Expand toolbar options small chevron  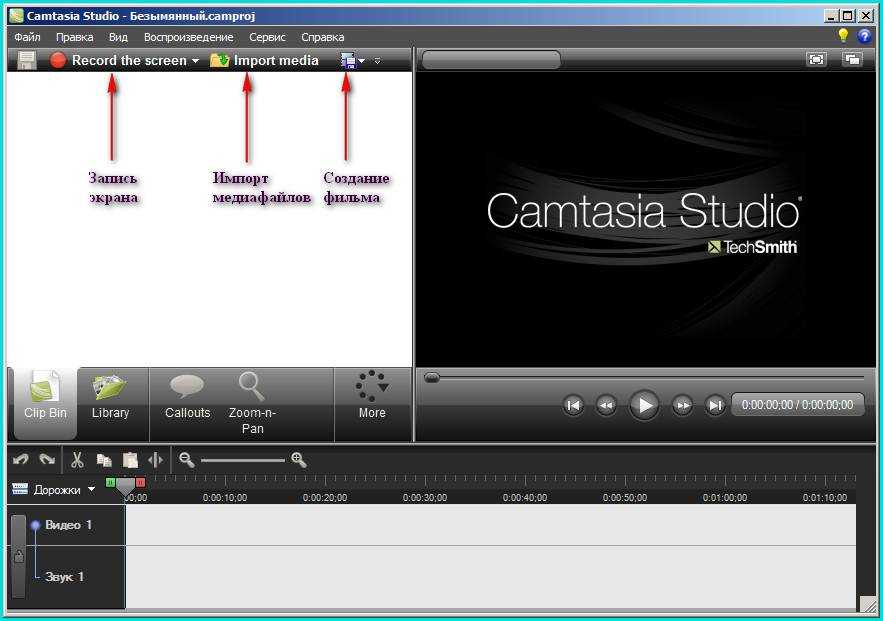(377, 61)
